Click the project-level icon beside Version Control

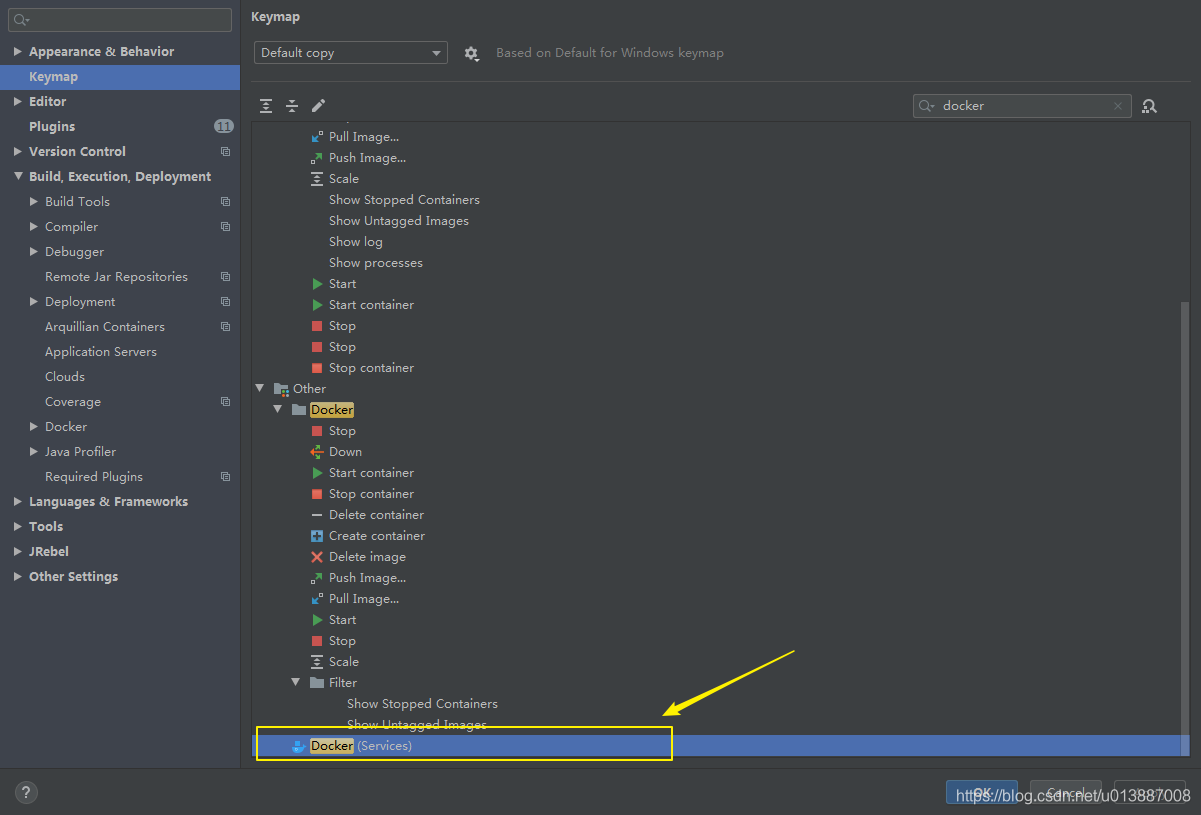tap(225, 152)
